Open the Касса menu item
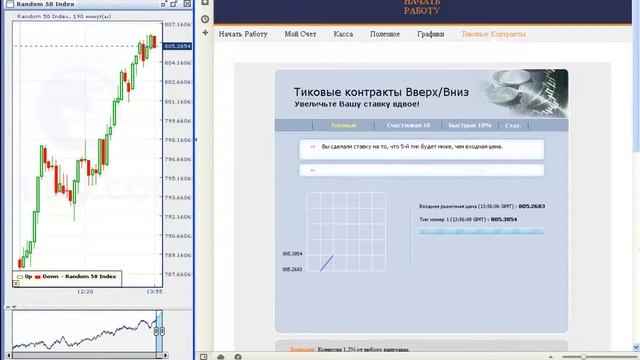Viewport: 640px width, 360px height. pyautogui.click(x=343, y=34)
